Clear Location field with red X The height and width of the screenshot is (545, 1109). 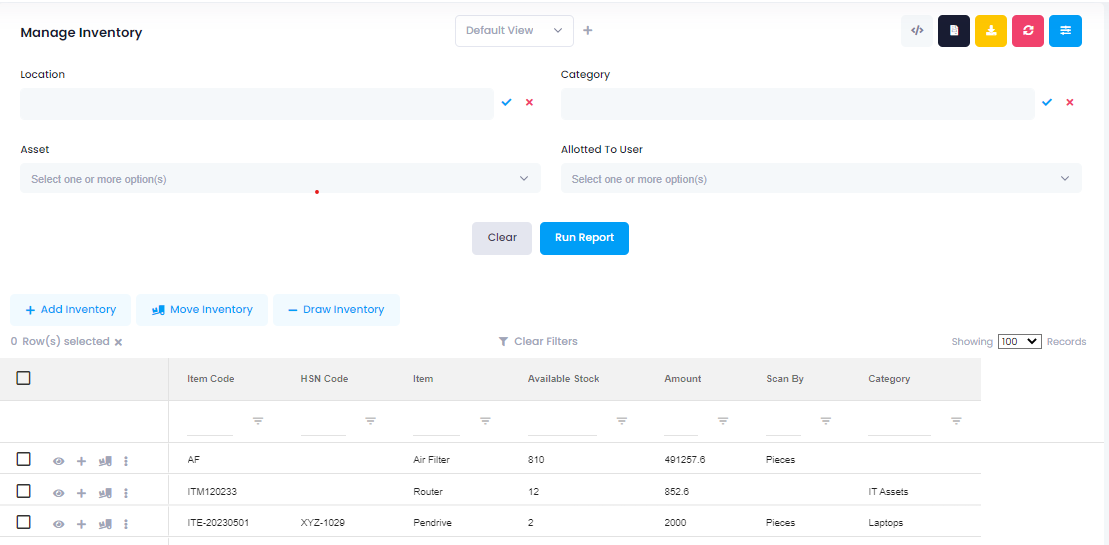tap(529, 102)
